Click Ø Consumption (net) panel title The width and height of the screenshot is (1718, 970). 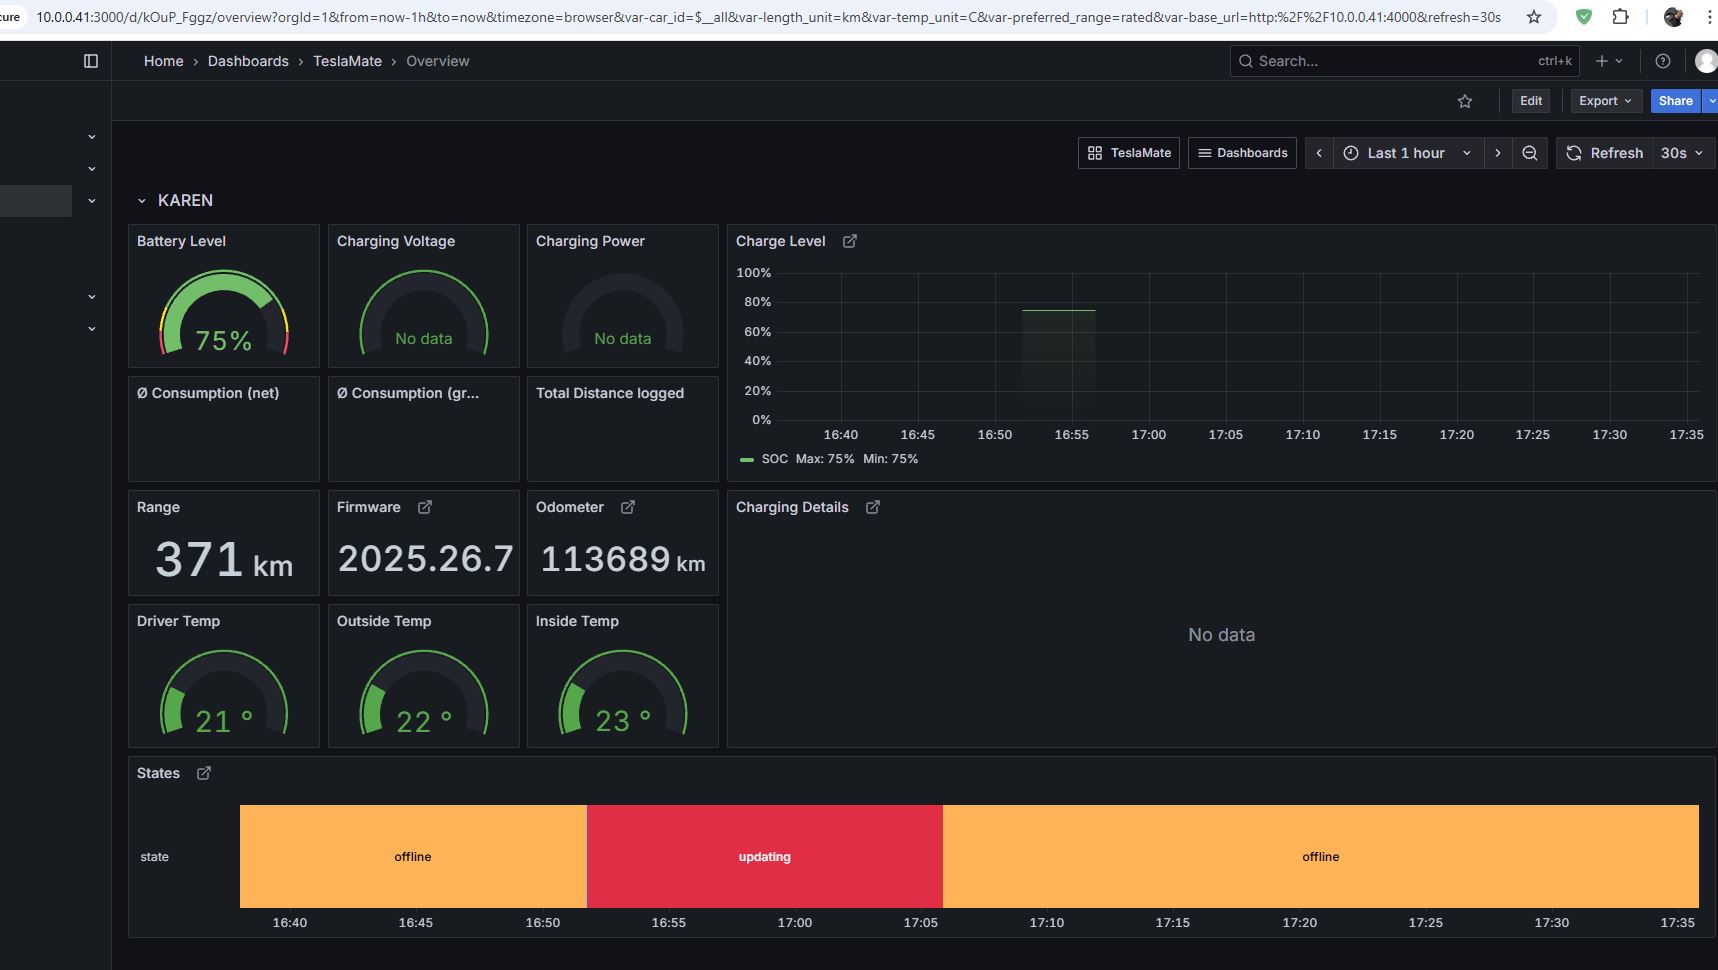pyautogui.click(x=208, y=393)
